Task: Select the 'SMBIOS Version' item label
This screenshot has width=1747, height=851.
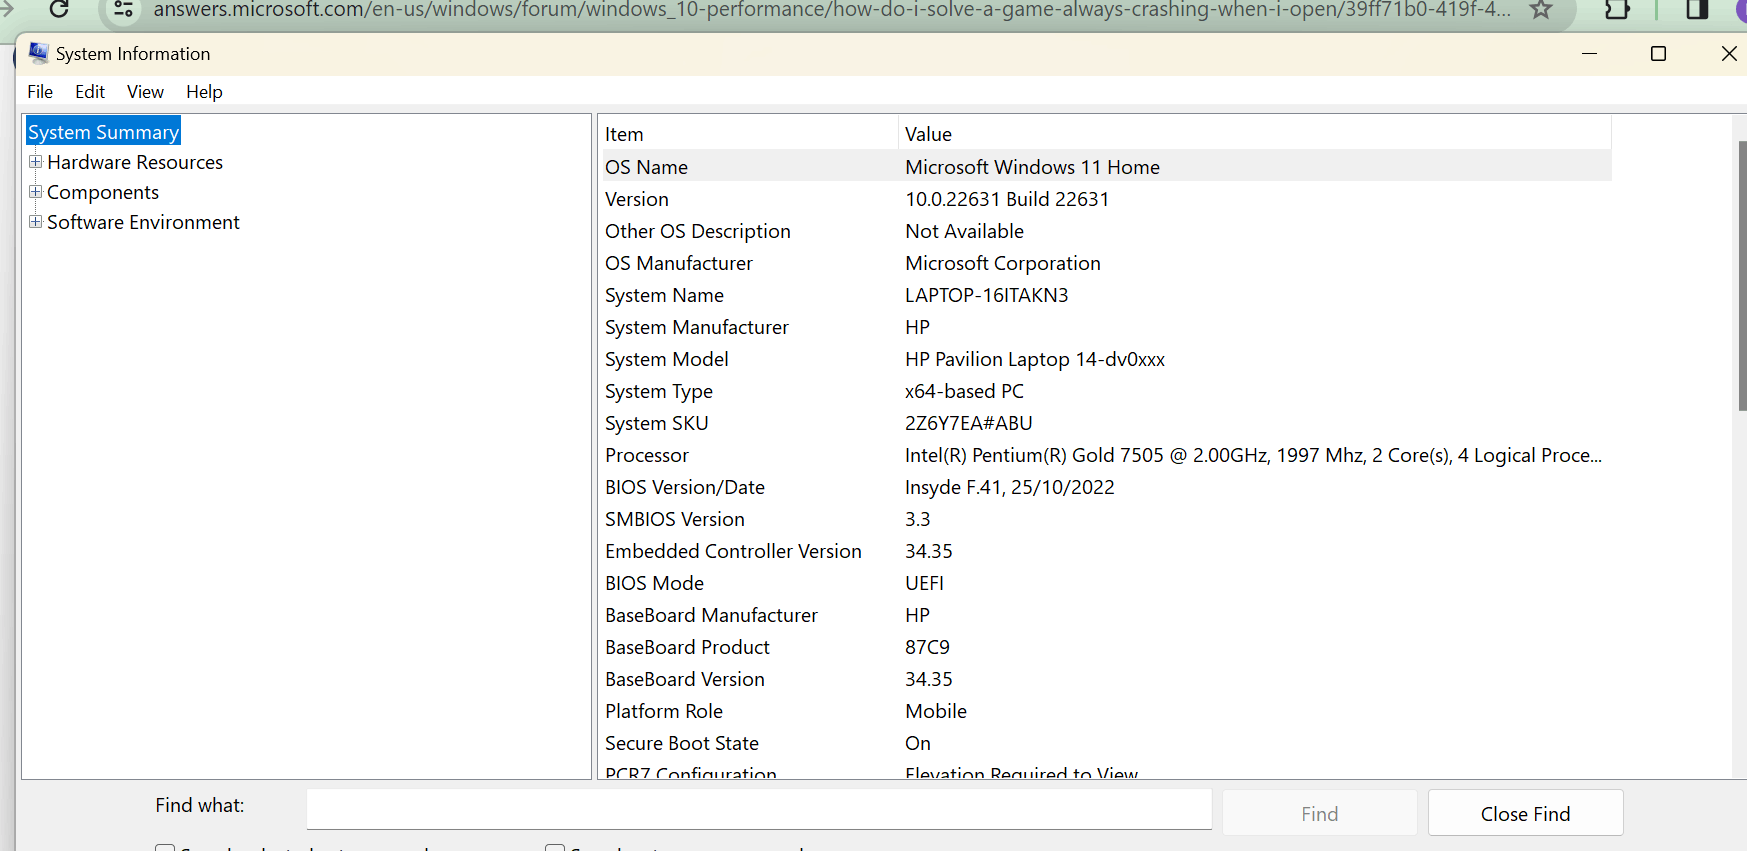Action: (675, 519)
